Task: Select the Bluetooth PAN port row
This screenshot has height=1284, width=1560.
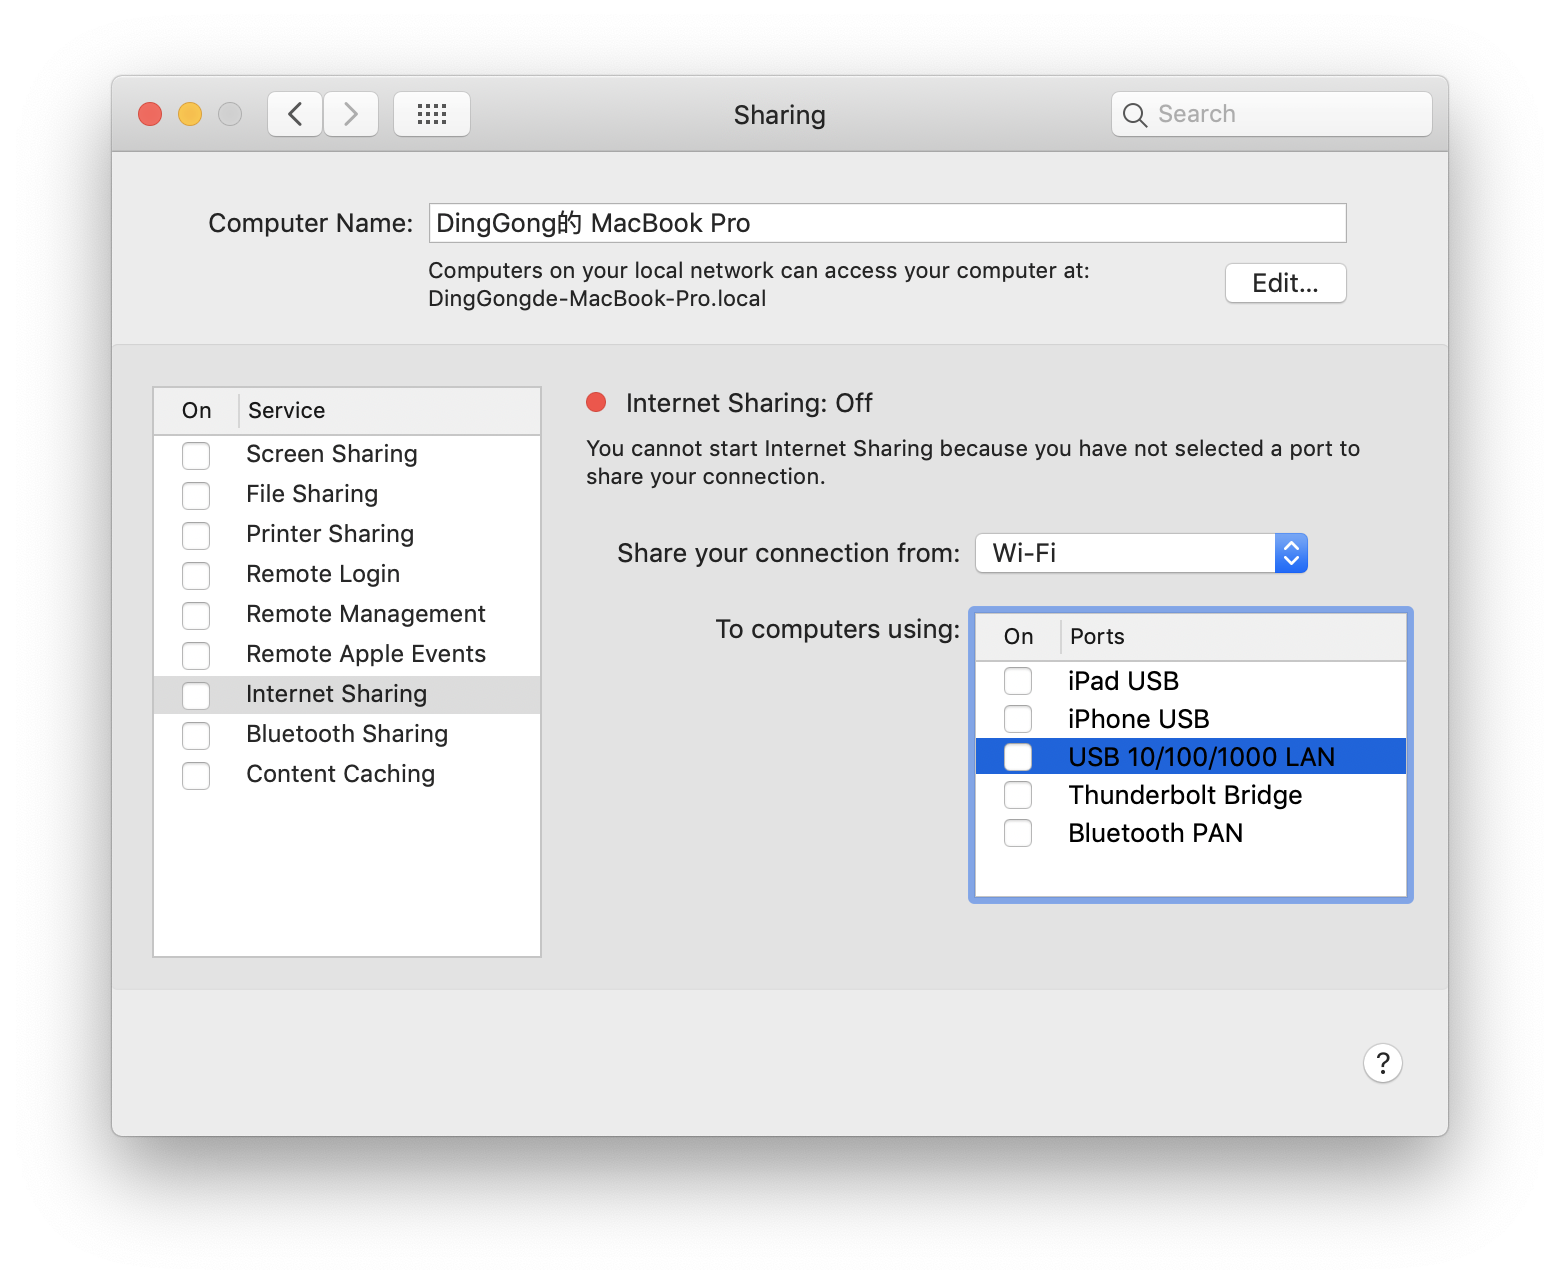Action: click(1155, 833)
